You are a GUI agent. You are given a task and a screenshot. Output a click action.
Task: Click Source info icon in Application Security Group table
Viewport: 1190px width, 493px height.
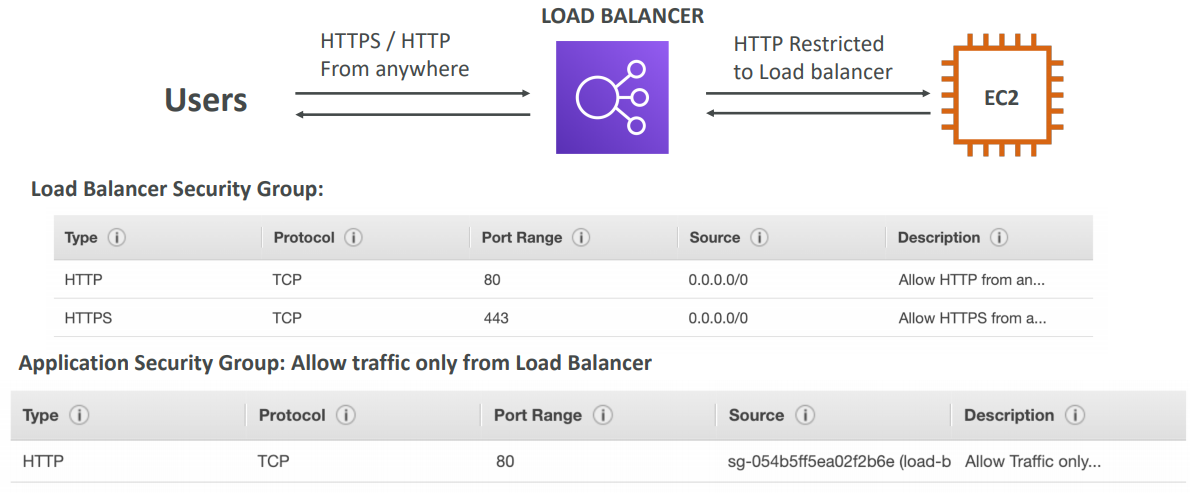(x=804, y=415)
